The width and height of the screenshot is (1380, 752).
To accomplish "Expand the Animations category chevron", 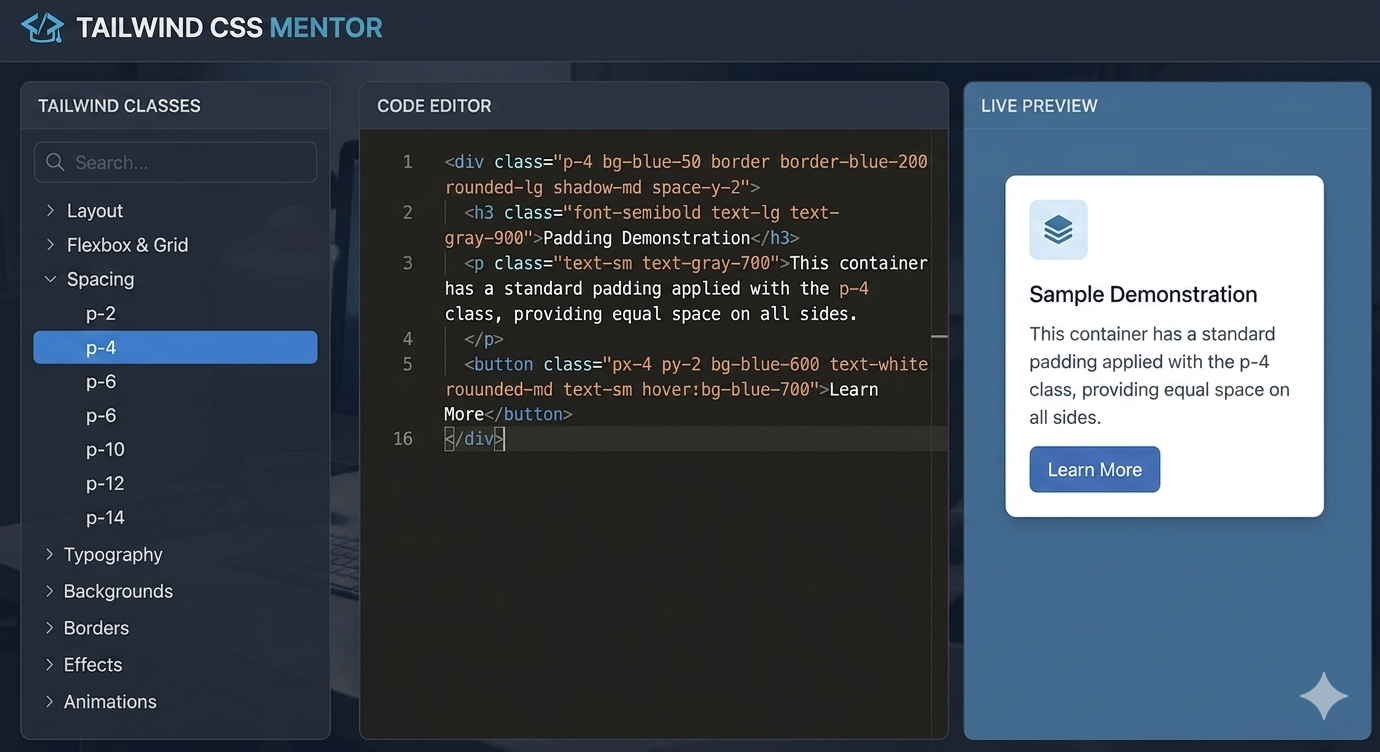I will pos(50,702).
